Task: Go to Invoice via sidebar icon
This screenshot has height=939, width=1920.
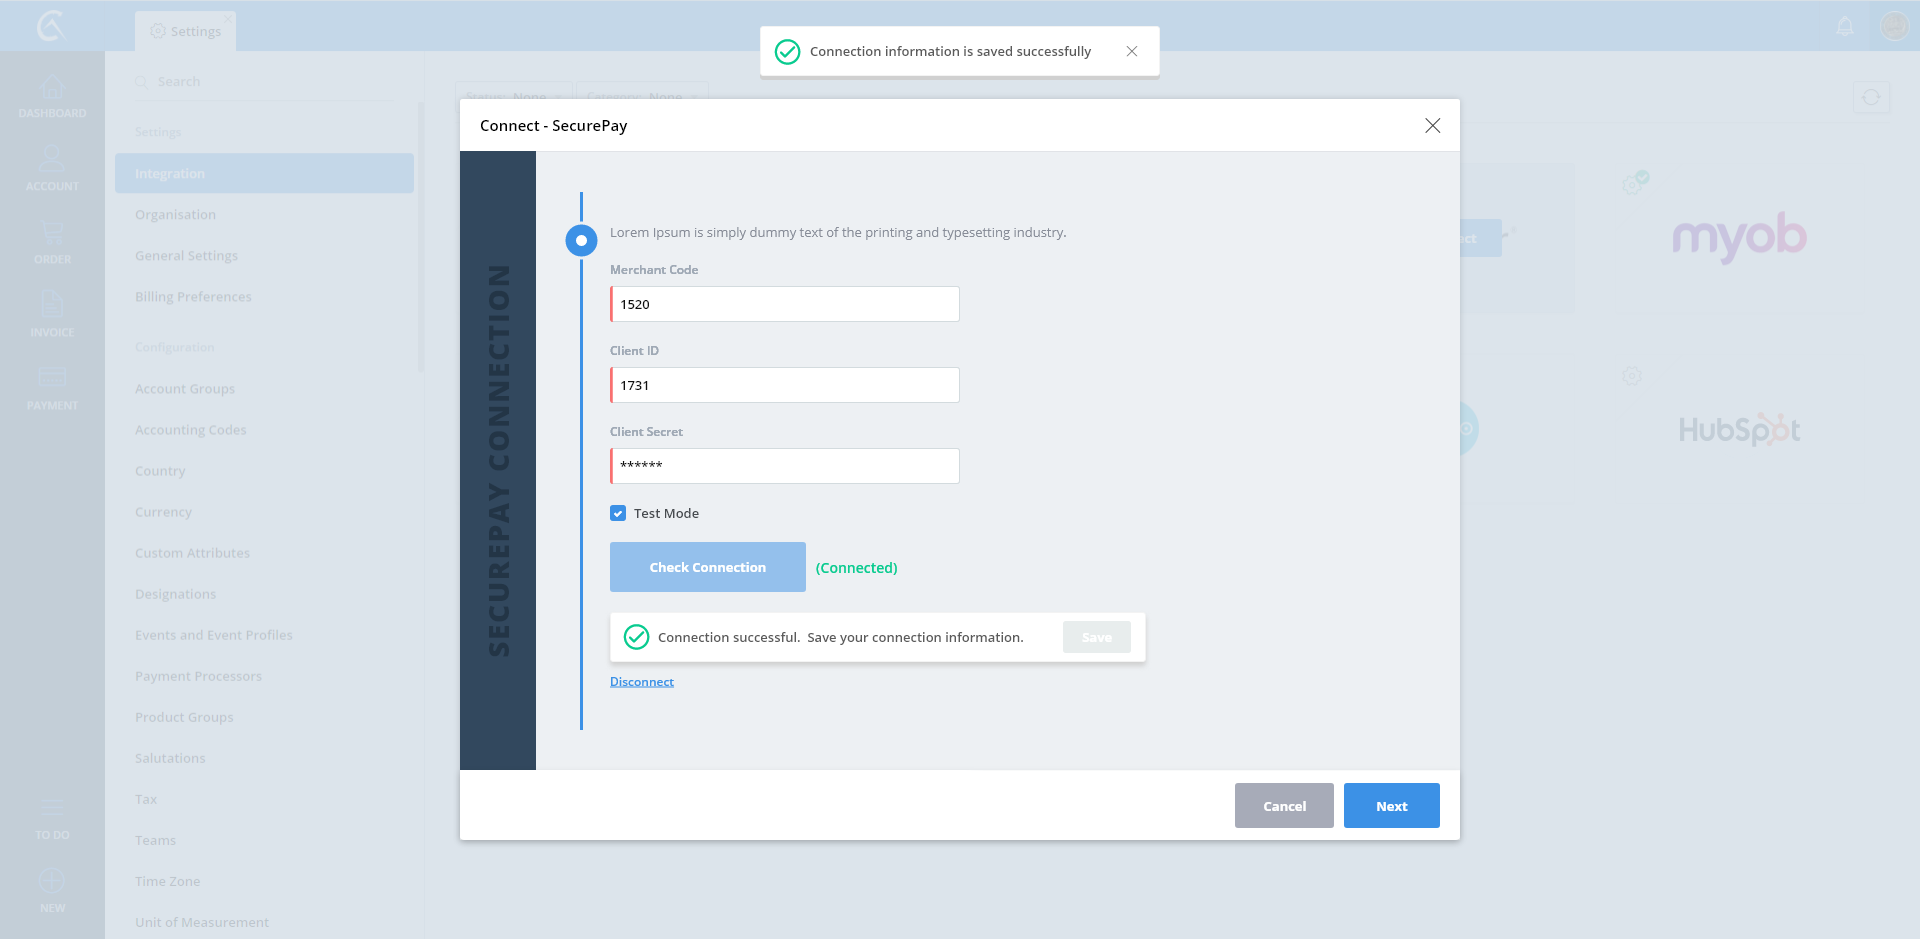Action: pyautogui.click(x=52, y=306)
